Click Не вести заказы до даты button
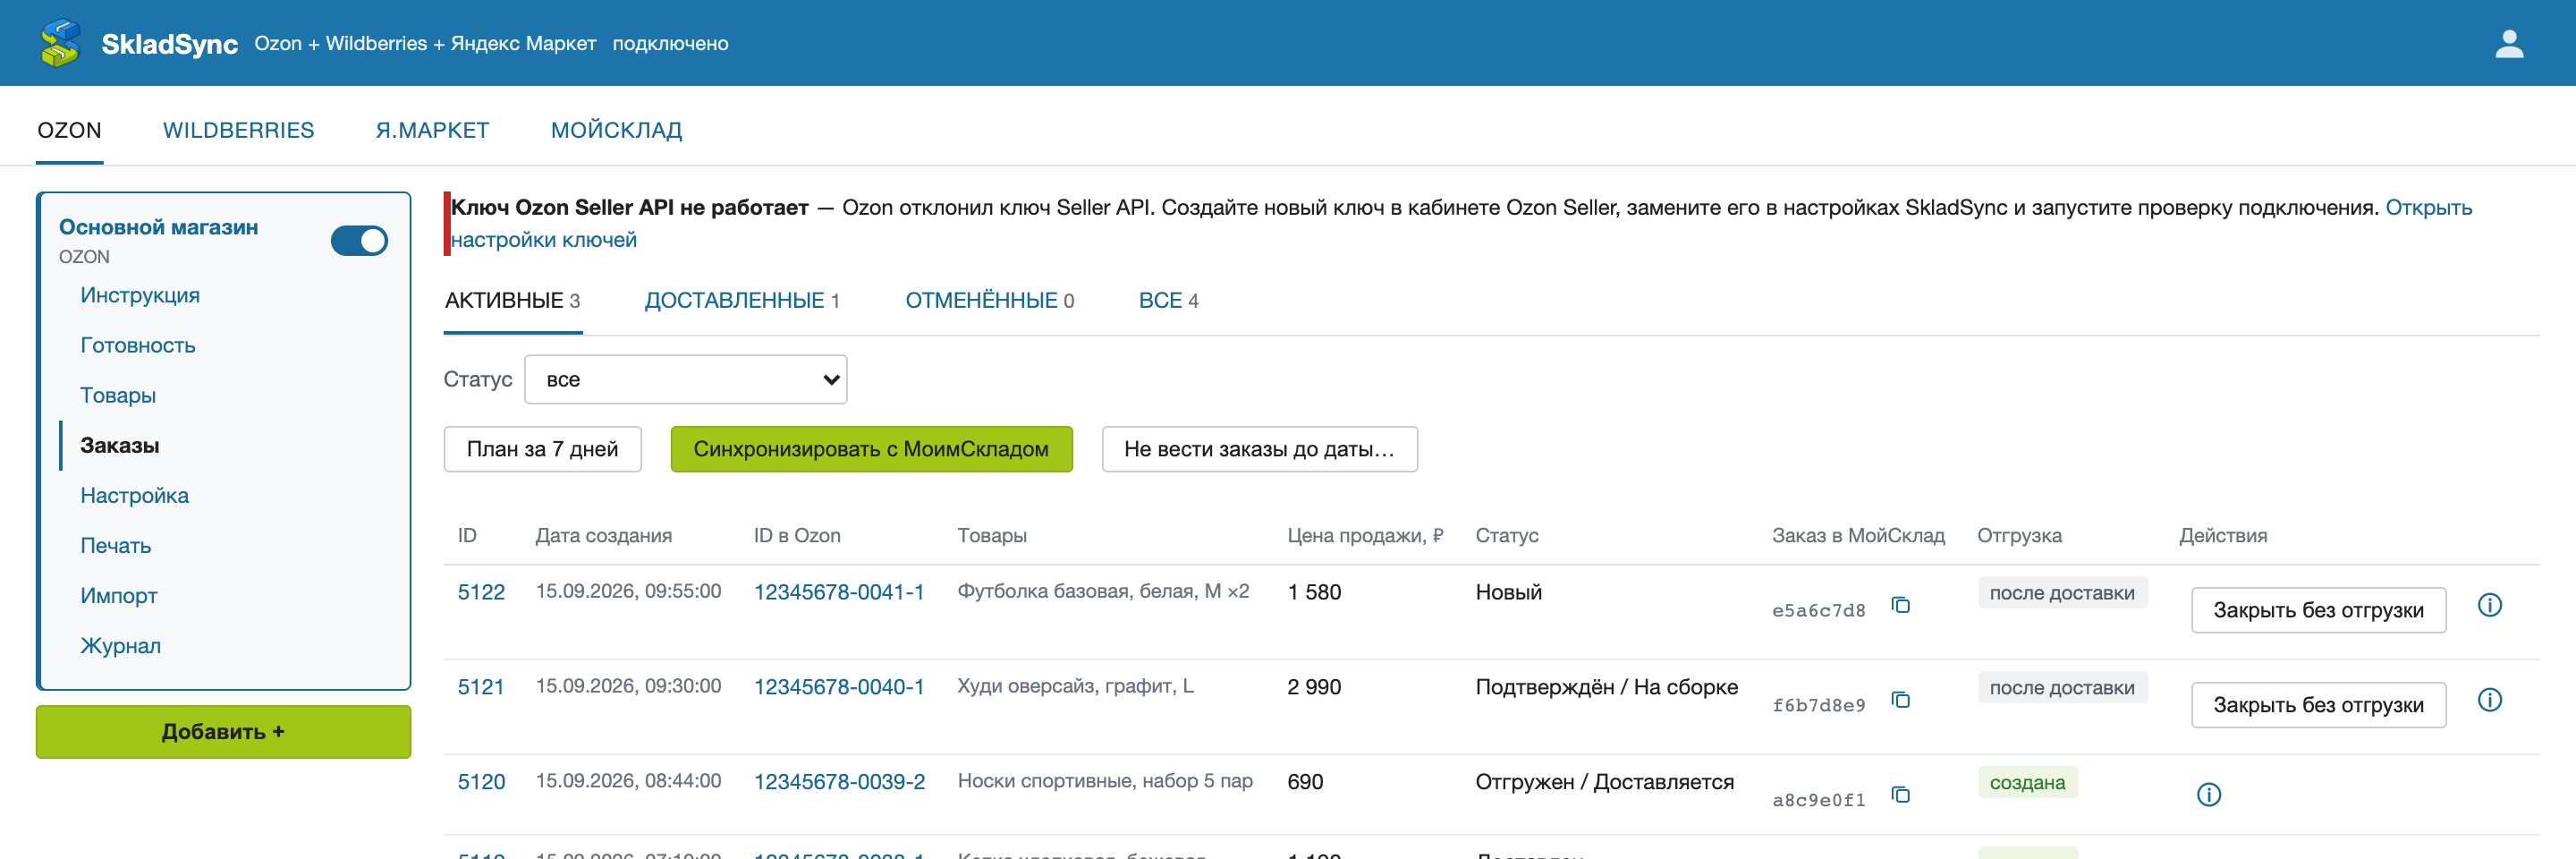Image resolution: width=2576 pixels, height=859 pixels. 1259,450
